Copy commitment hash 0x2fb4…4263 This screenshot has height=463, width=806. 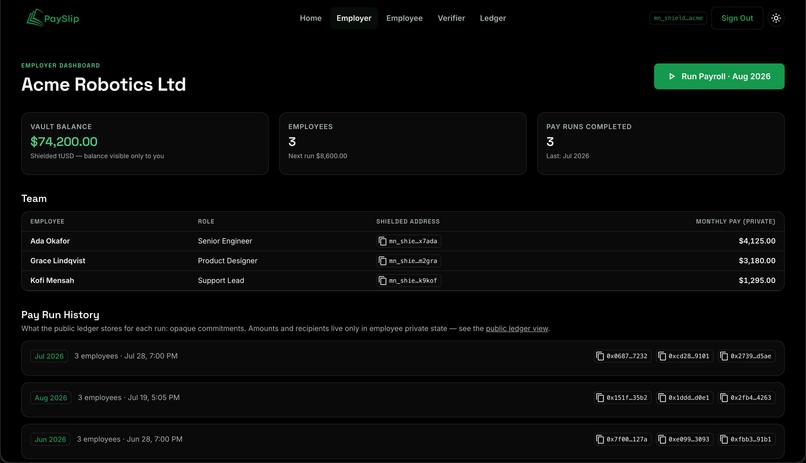[x=746, y=398]
